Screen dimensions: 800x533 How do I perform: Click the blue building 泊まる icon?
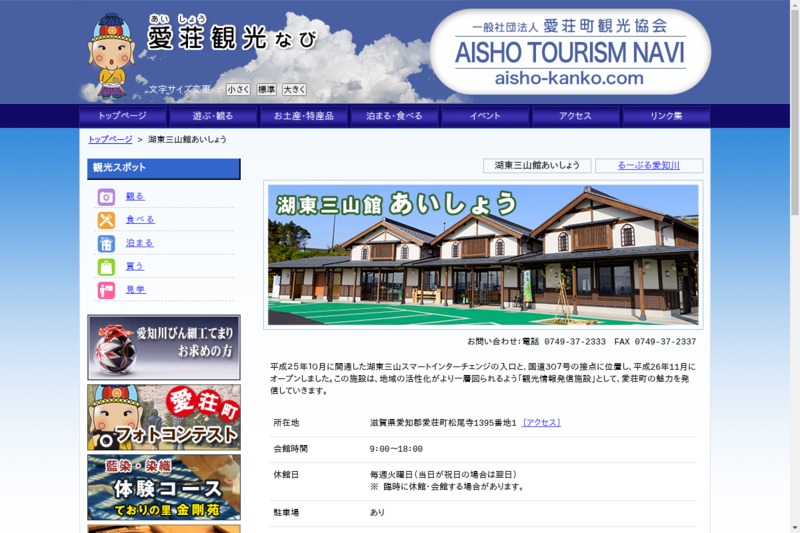pyautogui.click(x=106, y=243)
